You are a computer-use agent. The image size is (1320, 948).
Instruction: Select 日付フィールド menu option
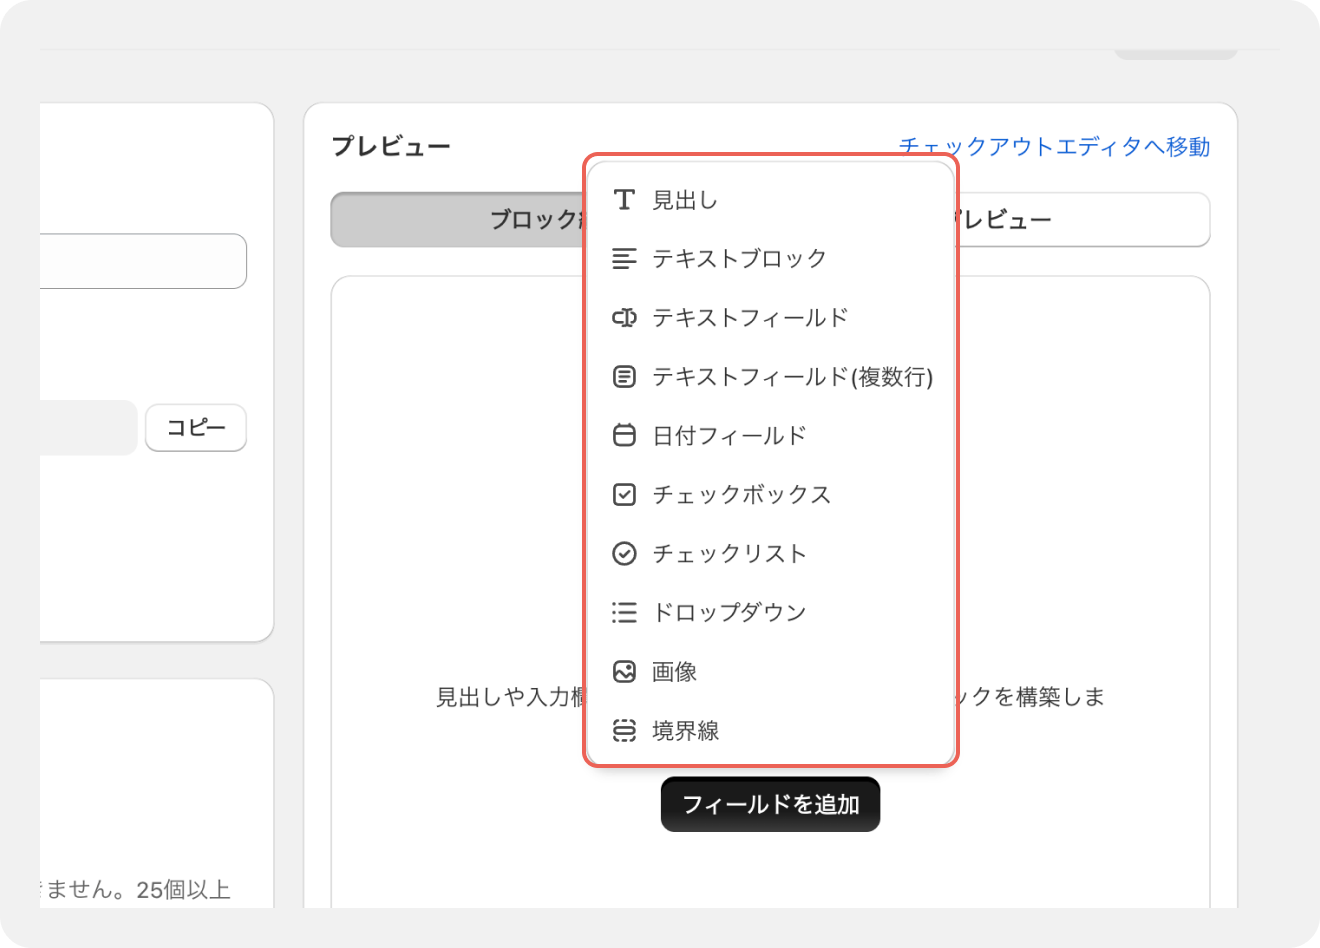729,436
